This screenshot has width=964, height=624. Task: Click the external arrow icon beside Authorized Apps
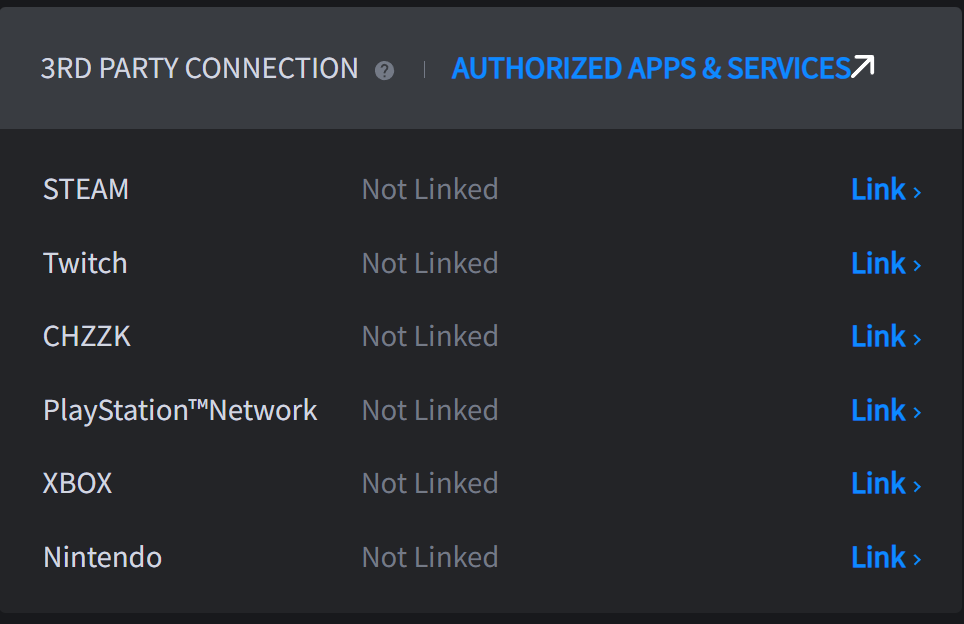click(x=863, y=67)
